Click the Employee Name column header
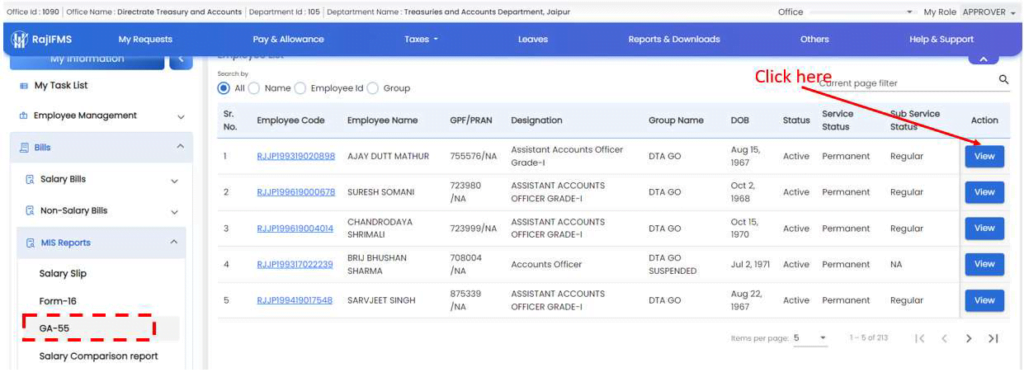This screenshot has width=1024, height=377. 383,120
